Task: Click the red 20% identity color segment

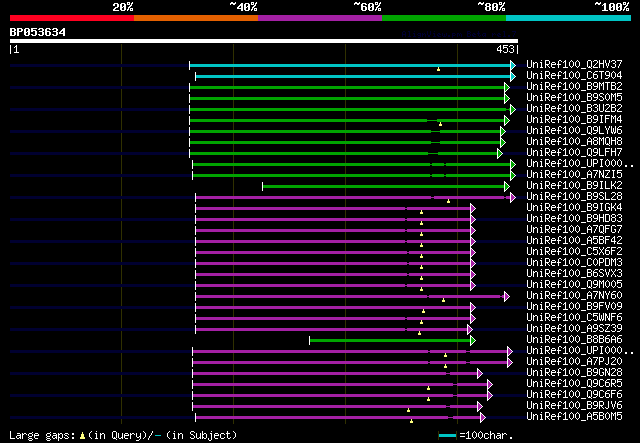Action: click(72, 18)
